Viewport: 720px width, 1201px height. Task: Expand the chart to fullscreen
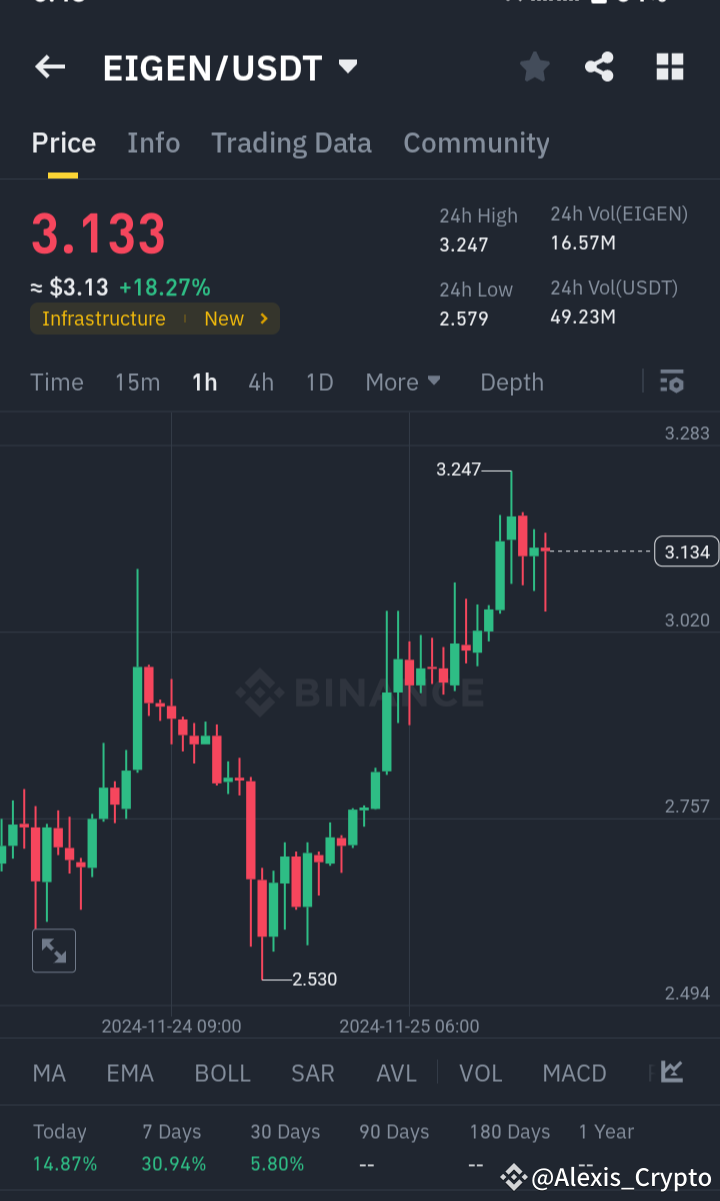[53, 950]
